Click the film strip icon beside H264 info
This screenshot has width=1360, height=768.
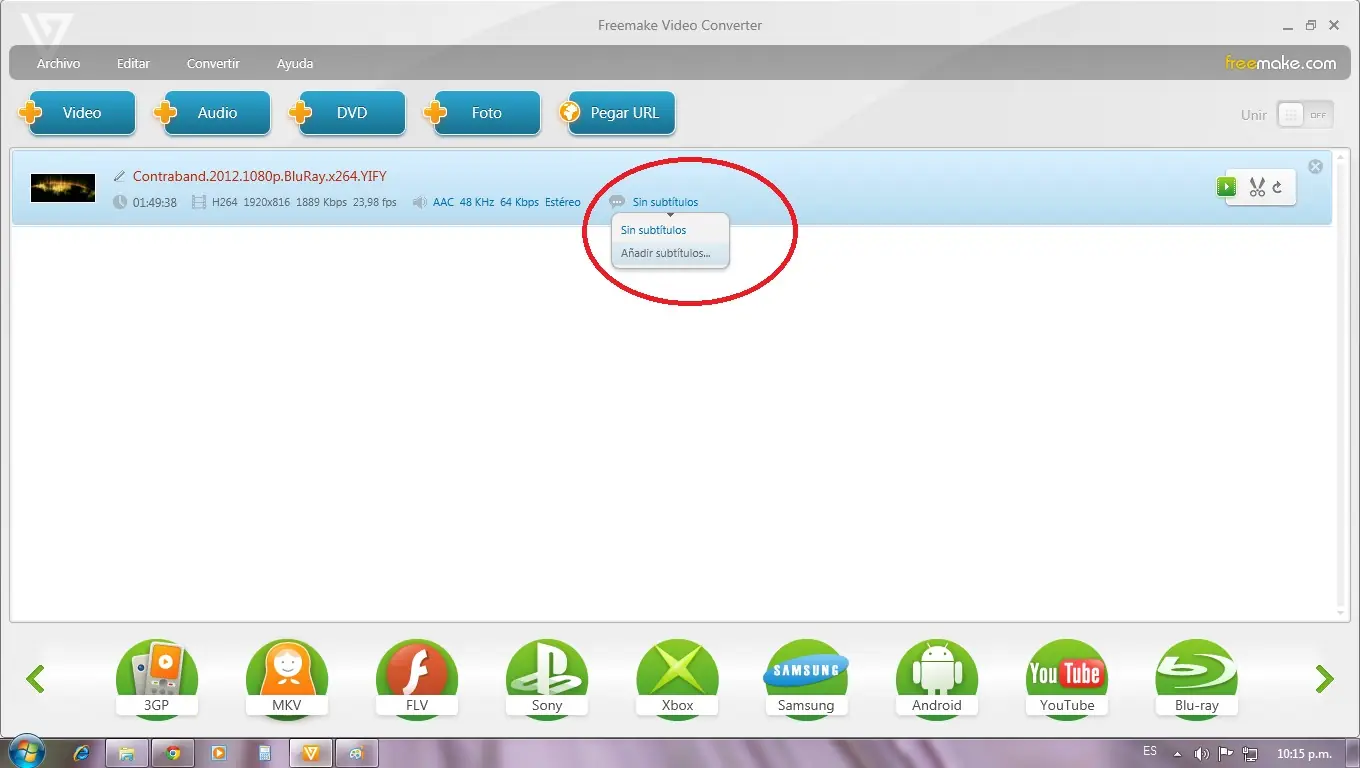coord(199,202)
